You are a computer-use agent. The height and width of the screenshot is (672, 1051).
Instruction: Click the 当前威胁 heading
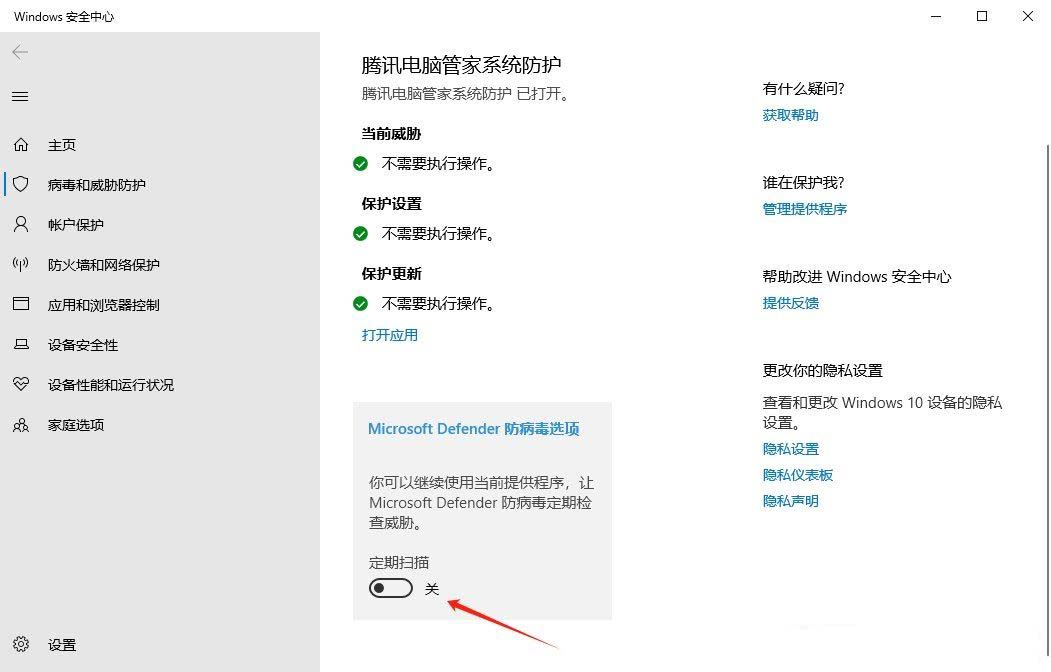tap(391, 133)
